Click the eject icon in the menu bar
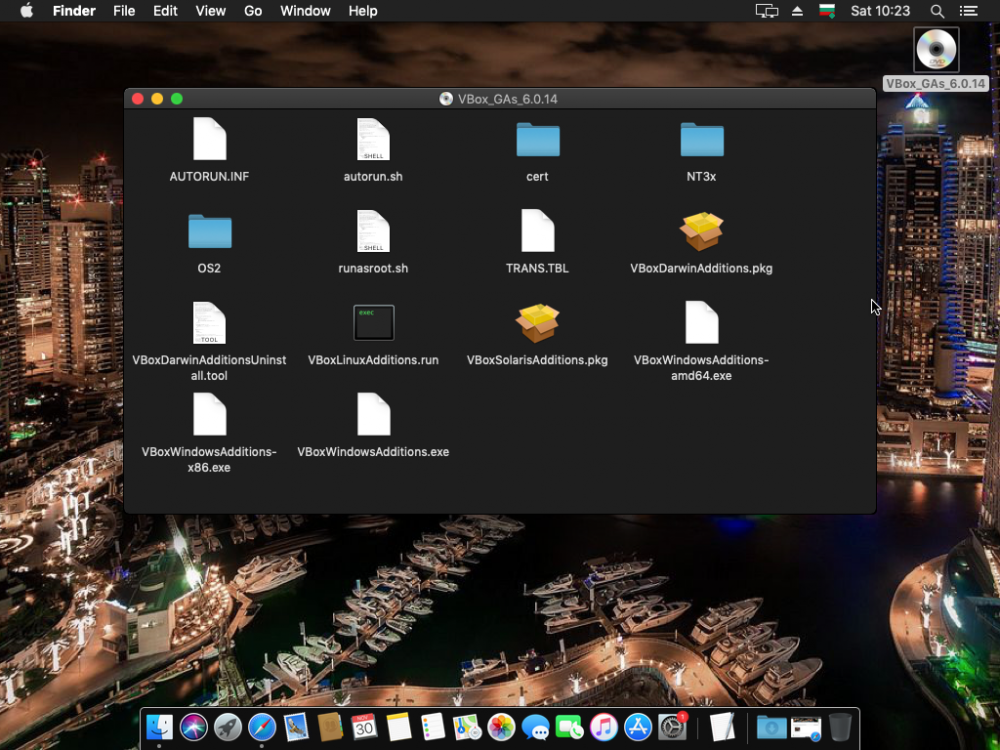The width and height of the screenshot is (1000, 750). click(797, 11)
